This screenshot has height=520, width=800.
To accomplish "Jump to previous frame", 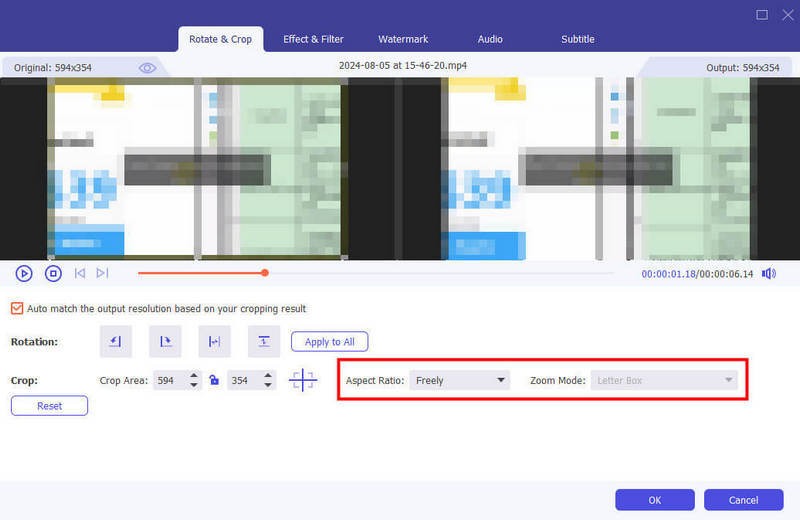I will [x=80, y=273].
